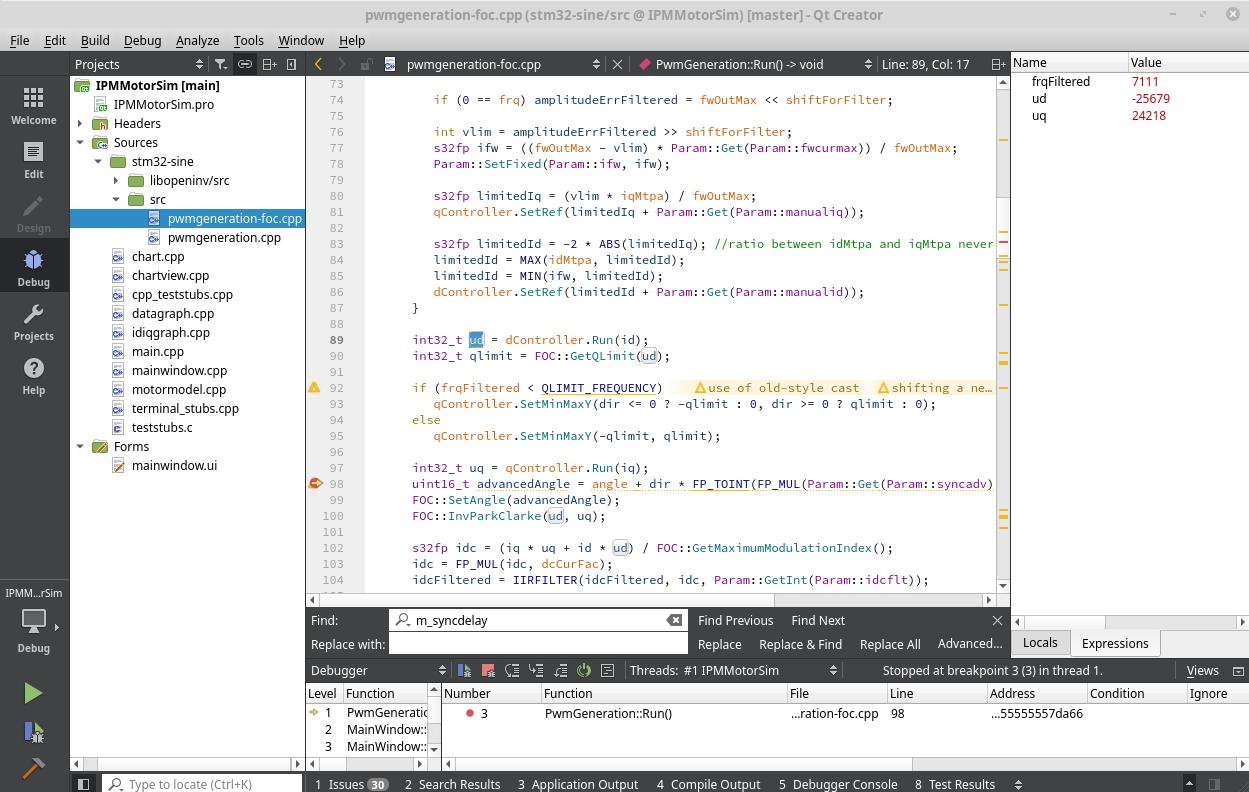Toggle synchronize with editor link icon

click(244, 64)
